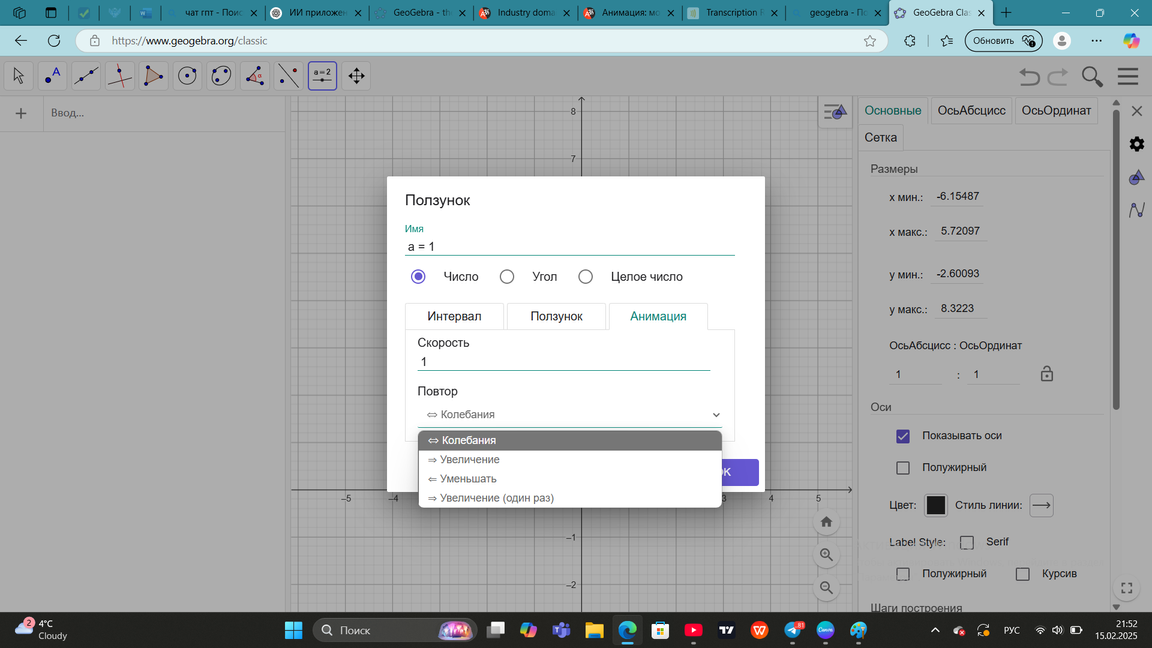Select the Угол radio button
The width and height of the screenshot is (1152, 648).
(x=507, y=277)
